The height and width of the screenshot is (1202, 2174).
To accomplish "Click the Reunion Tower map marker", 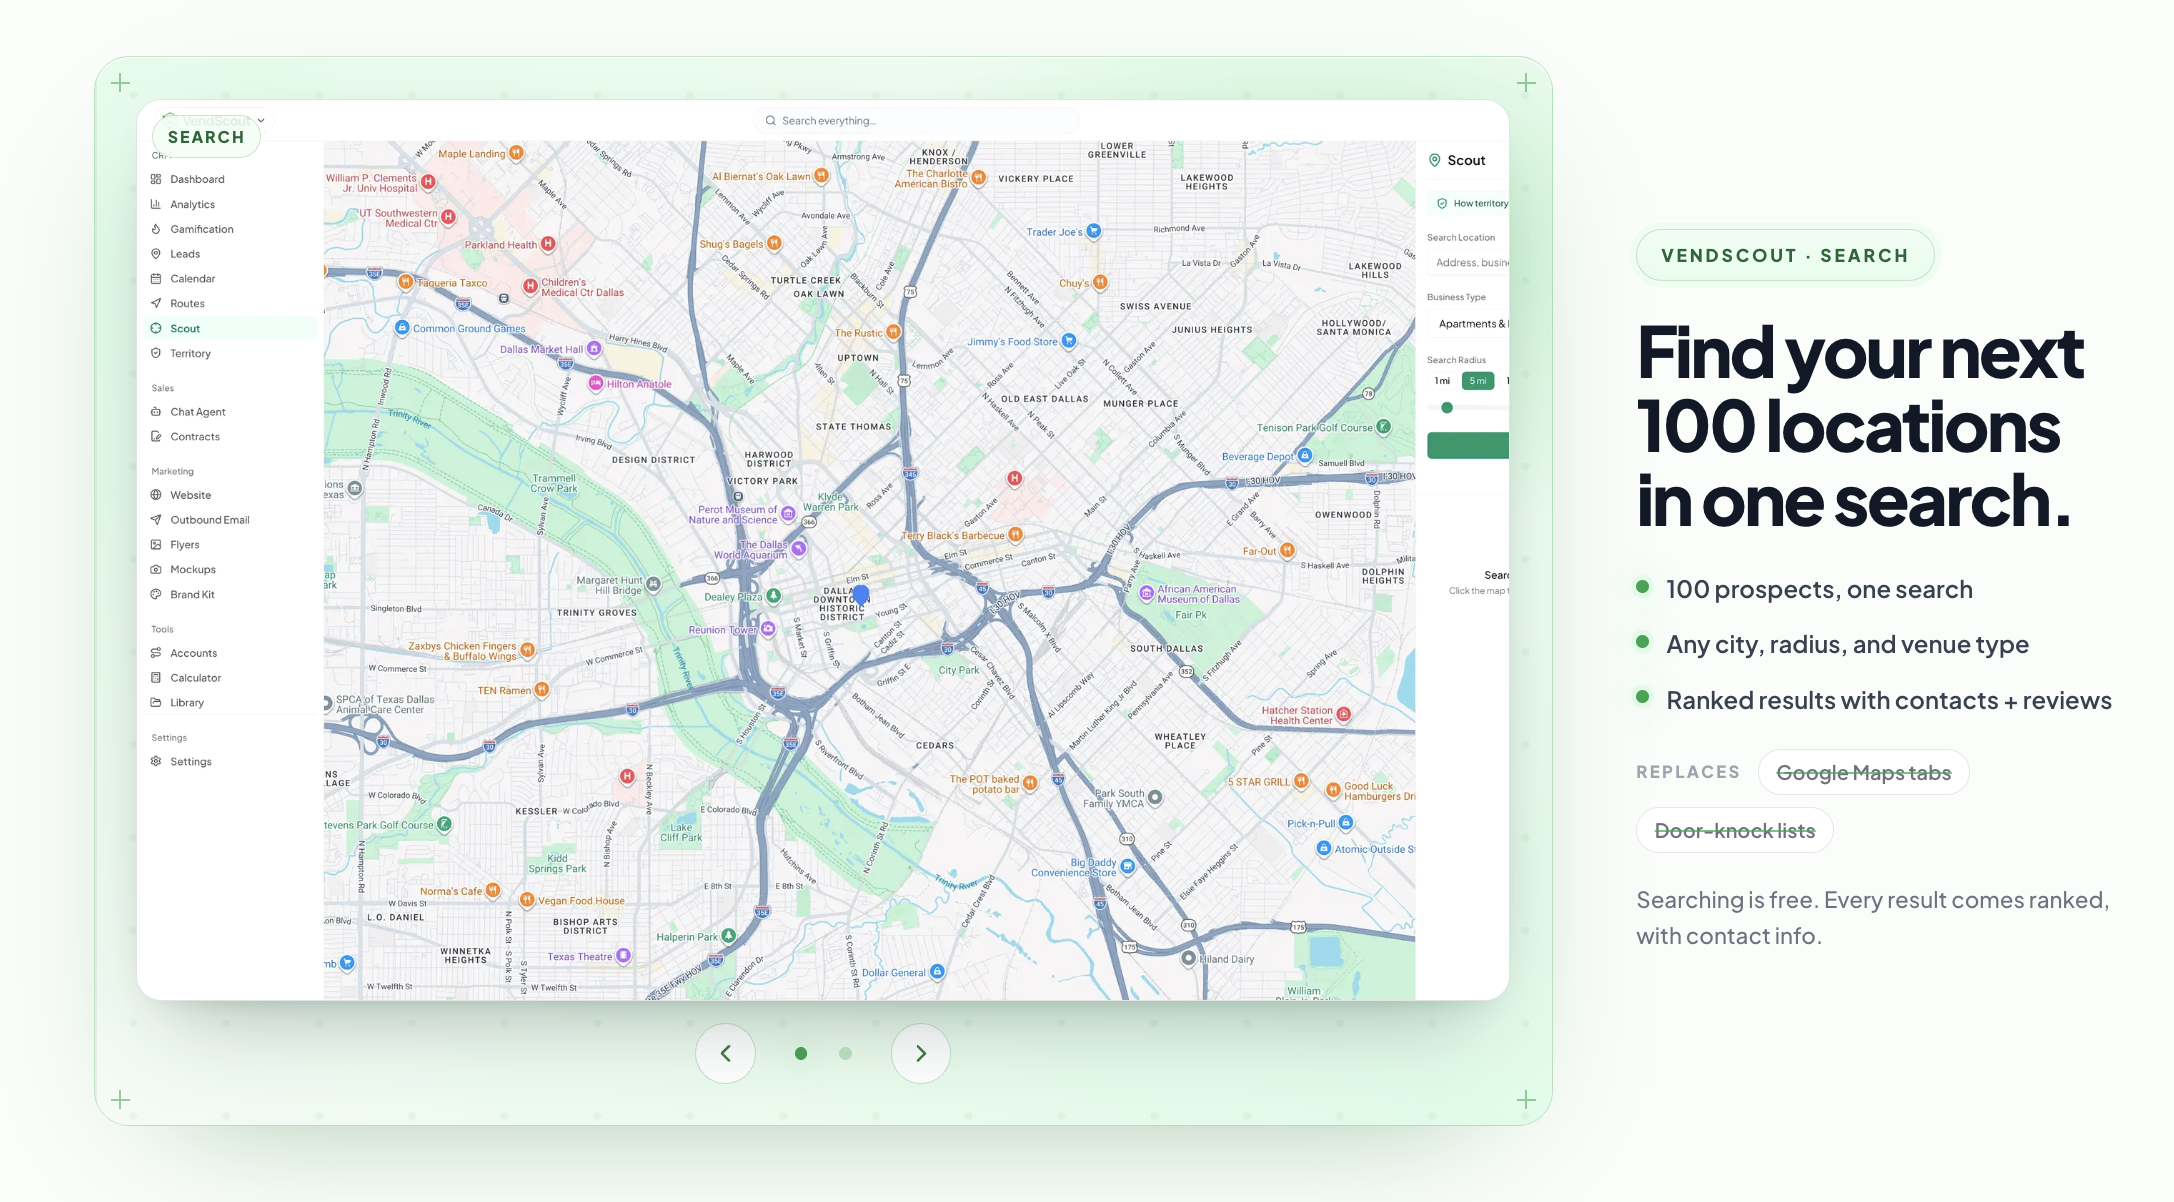I will coord(768,629).
